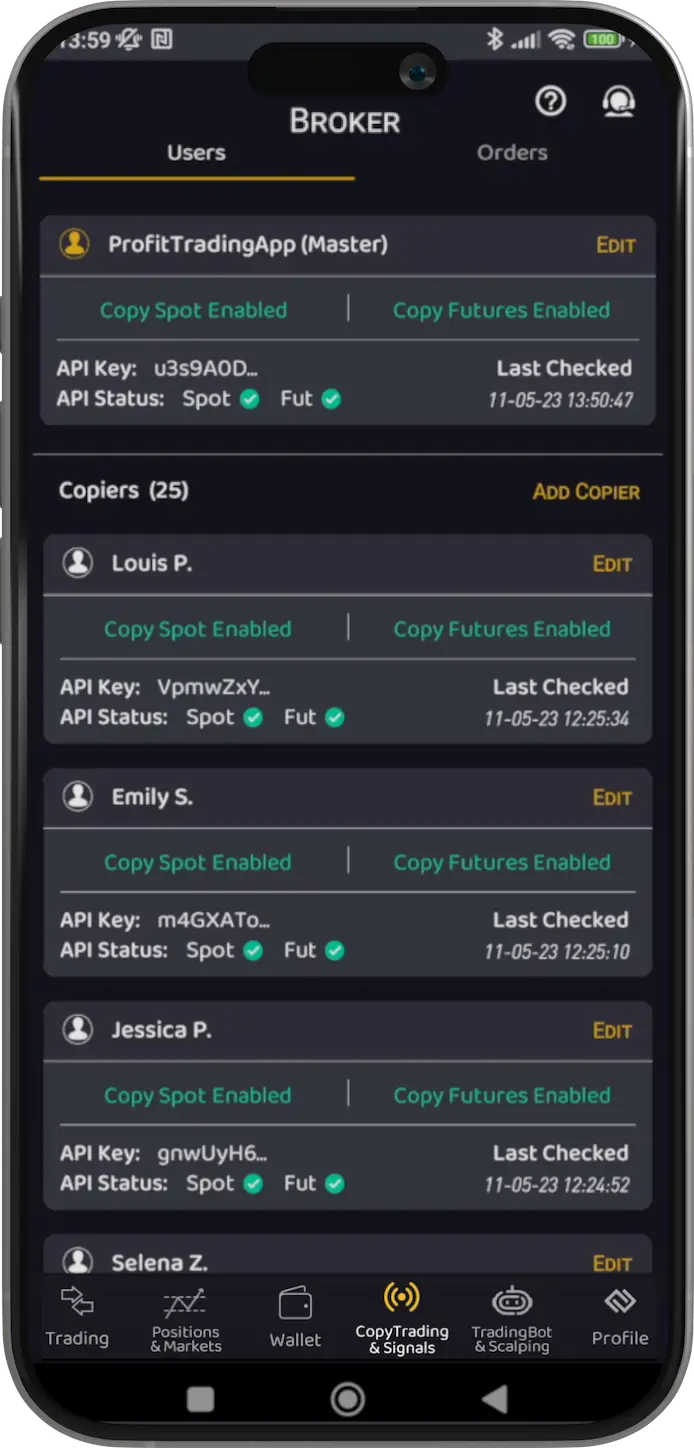The image size is (694, 1448).
Task: Edit the ProfitTradingApp Master account
Action: (616, 245)
